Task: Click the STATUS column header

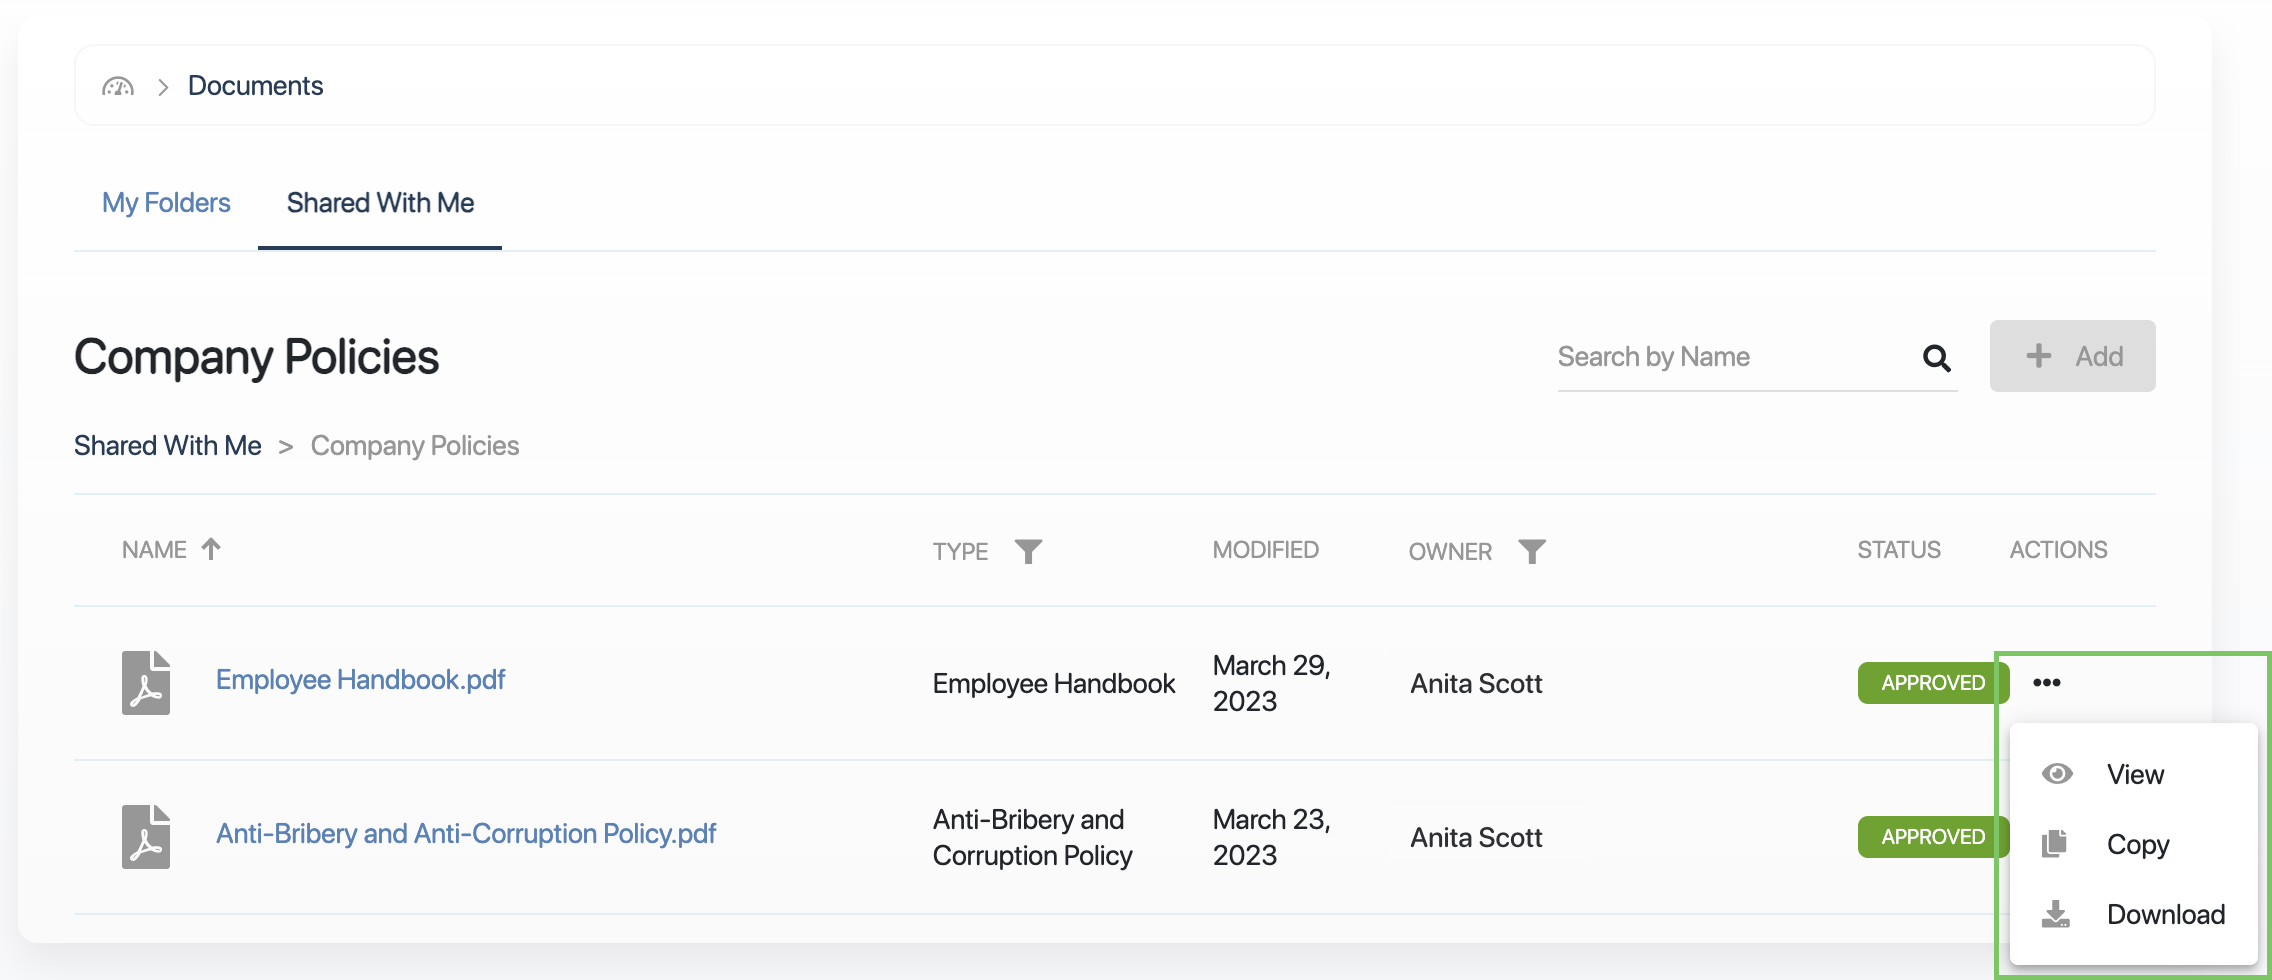Action: tap(1899, 550)
